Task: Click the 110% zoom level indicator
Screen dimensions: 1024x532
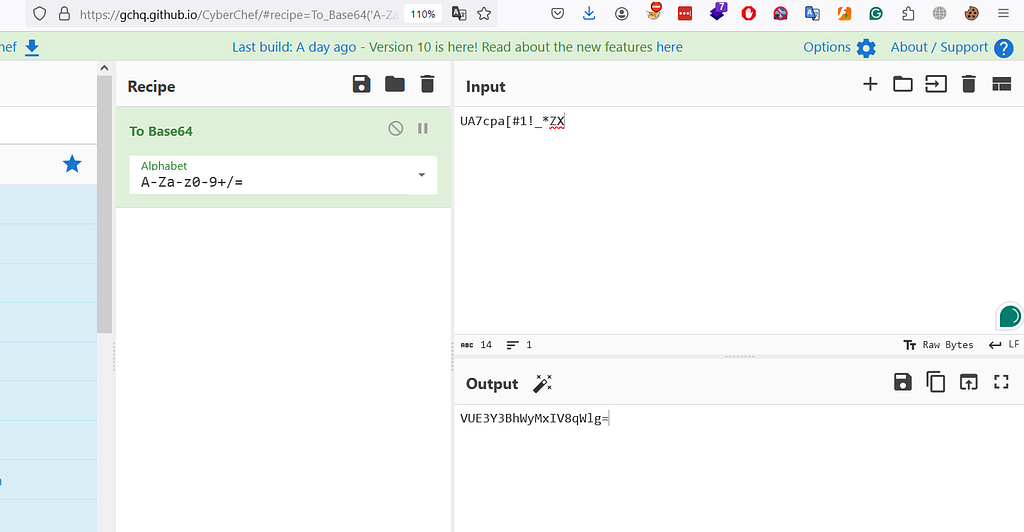Action: pyautogui.click(x=423, y=14)
